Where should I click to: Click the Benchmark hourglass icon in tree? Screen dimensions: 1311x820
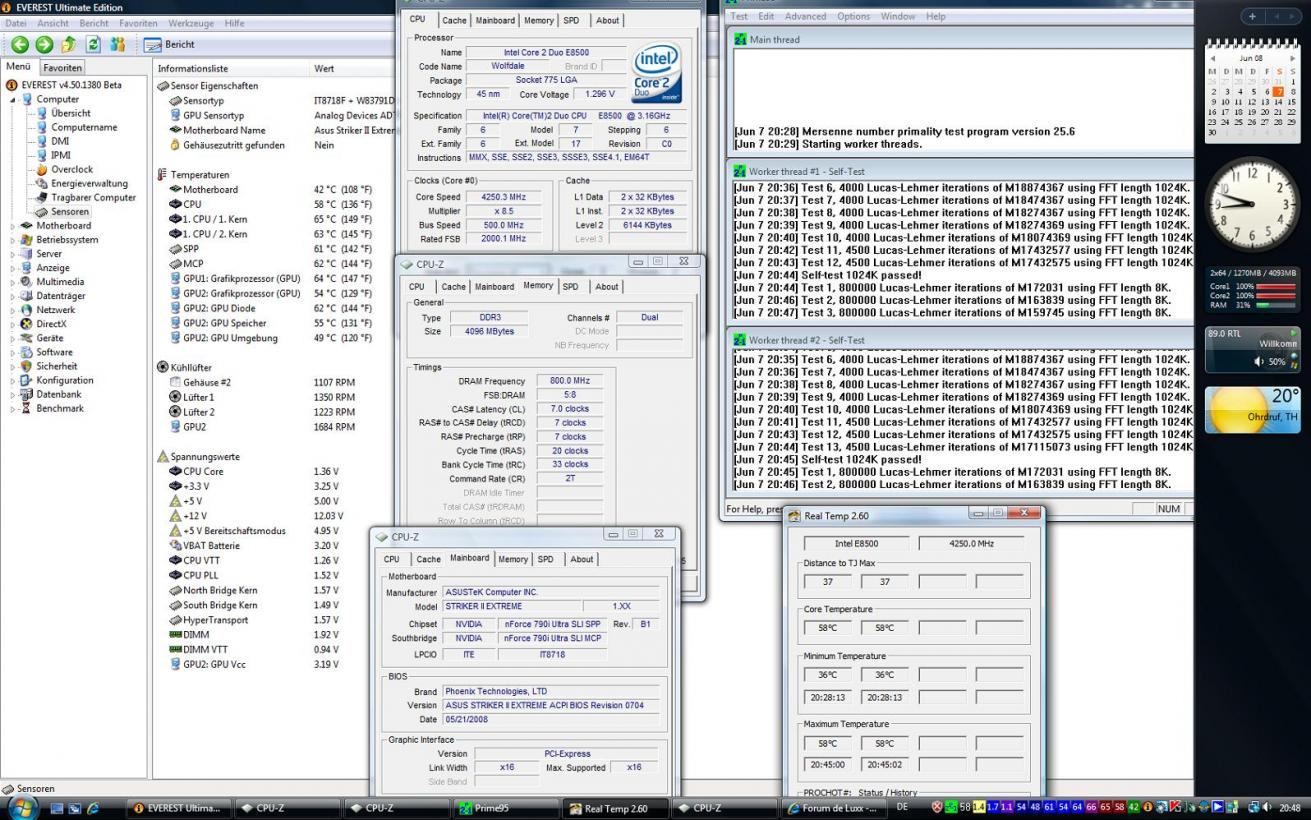coord(27,408)
